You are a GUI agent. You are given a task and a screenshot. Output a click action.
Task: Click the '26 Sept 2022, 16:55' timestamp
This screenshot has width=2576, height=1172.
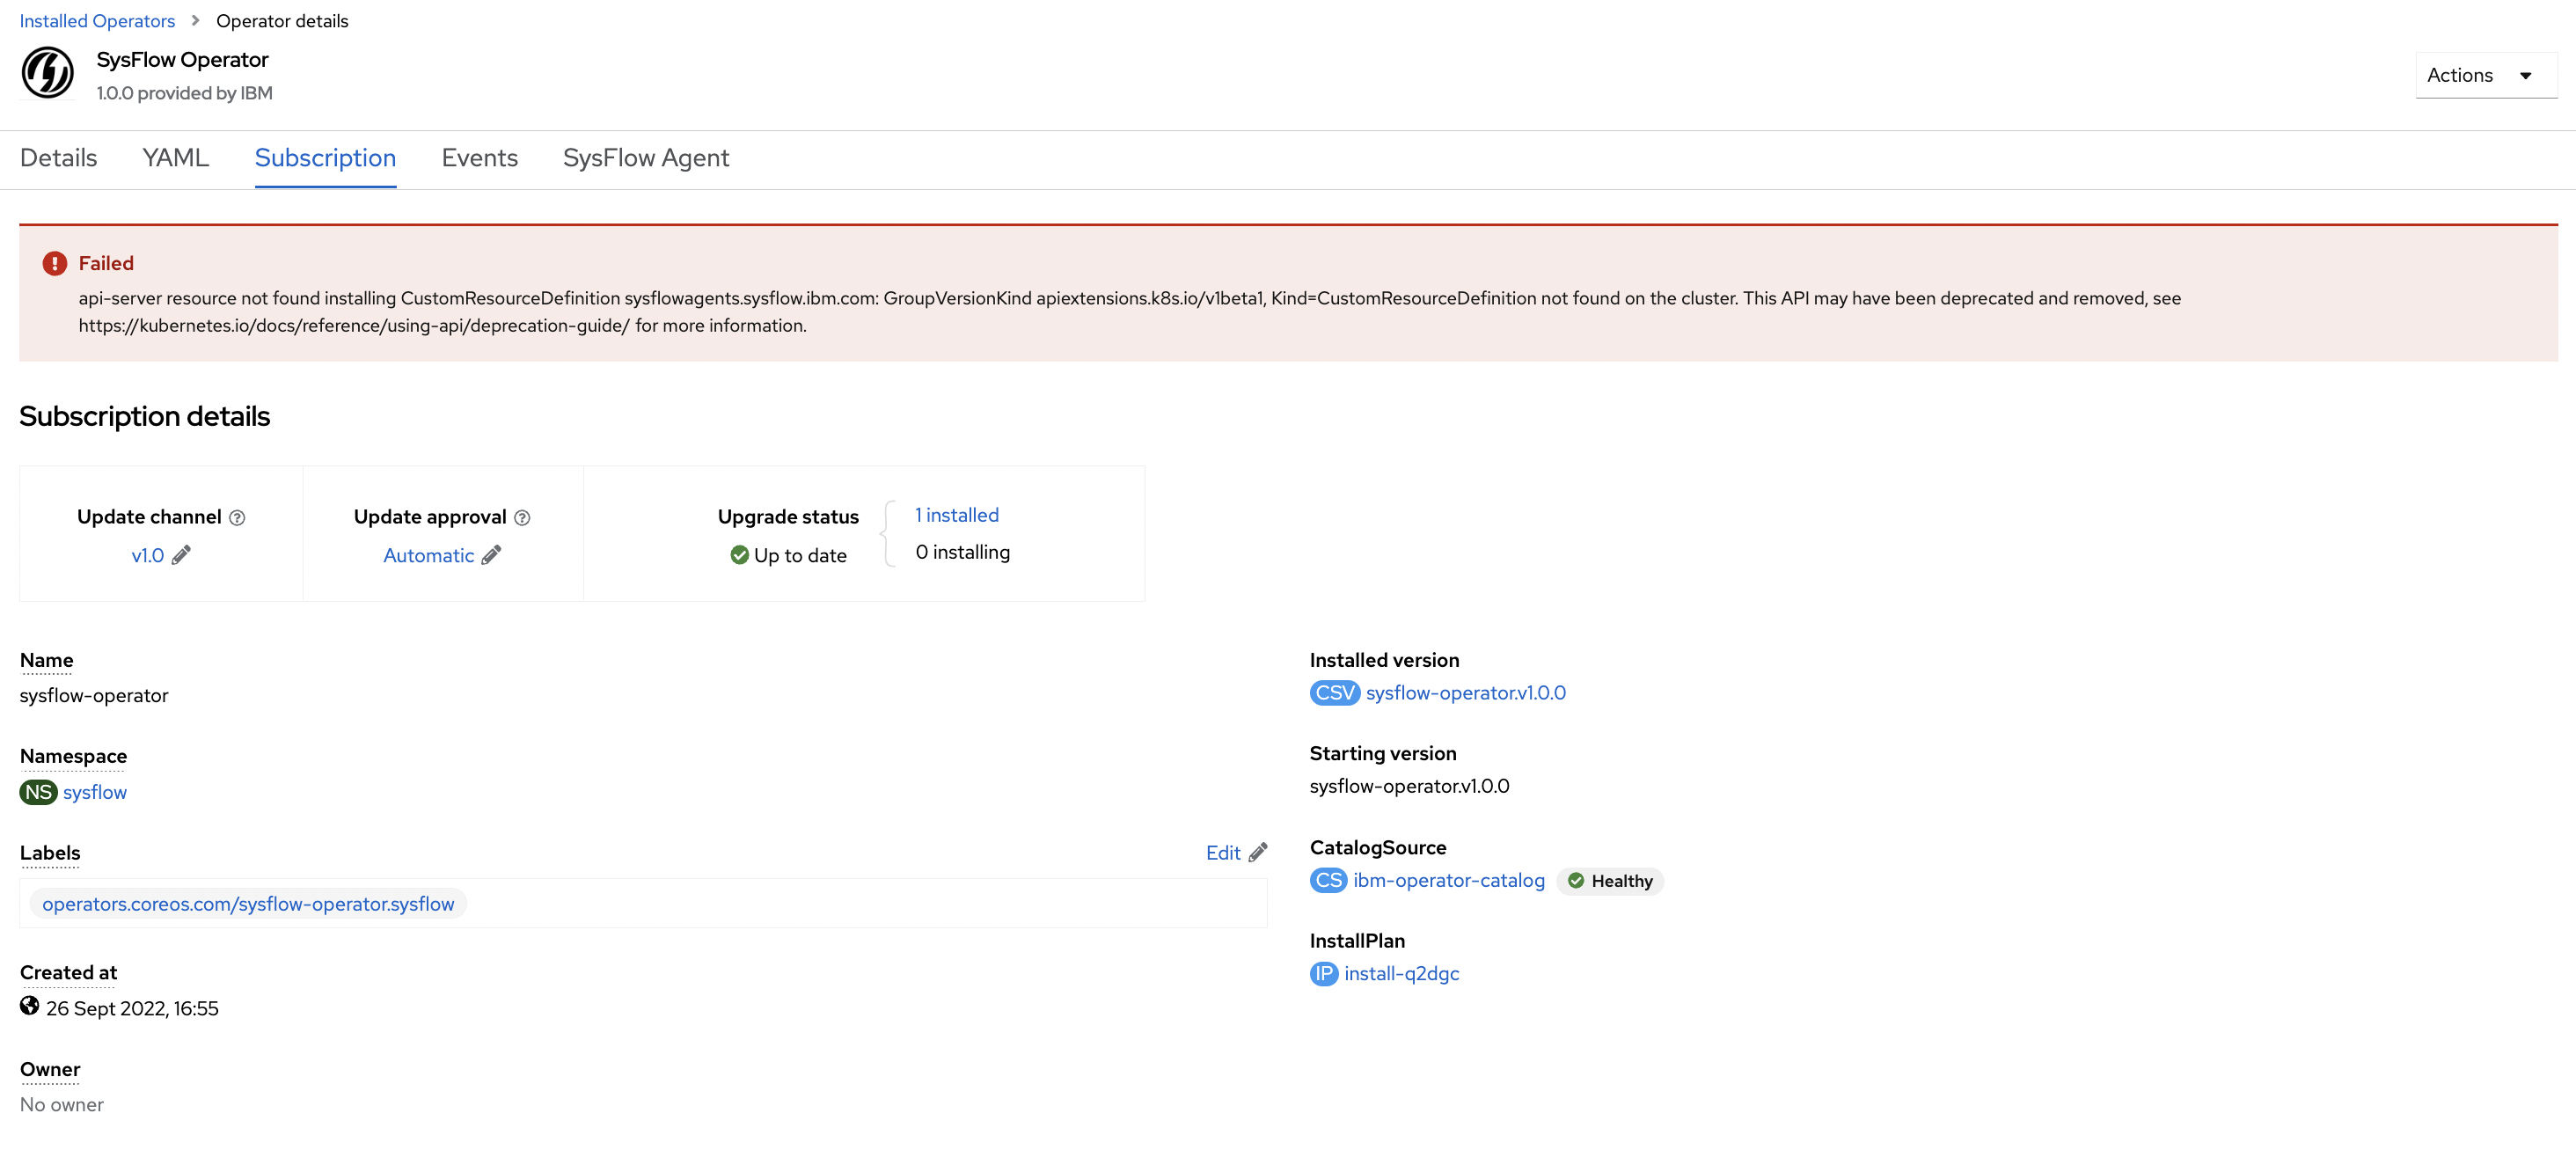coord(132,1009)
